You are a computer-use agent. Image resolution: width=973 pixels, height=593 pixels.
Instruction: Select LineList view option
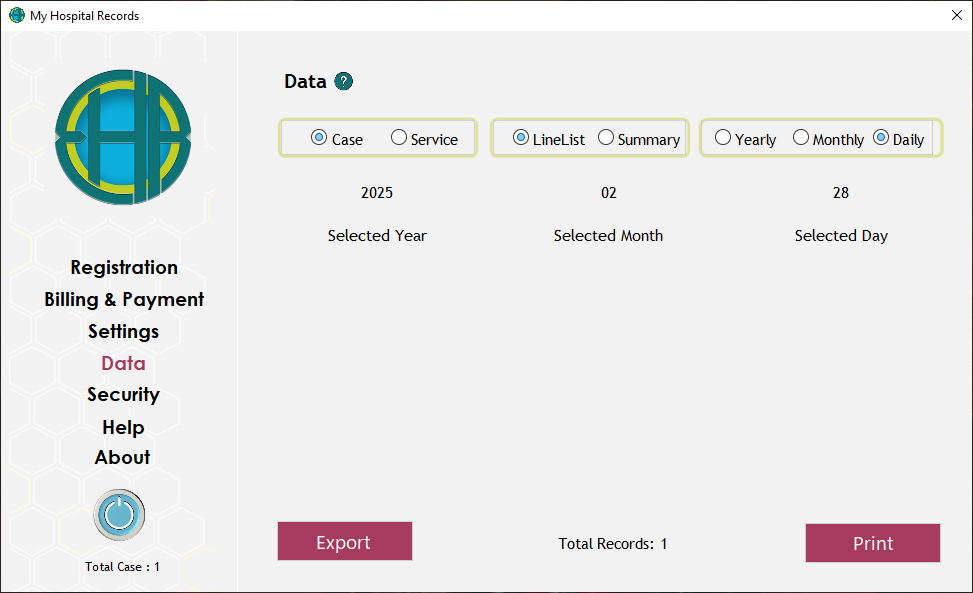(521, 138)
